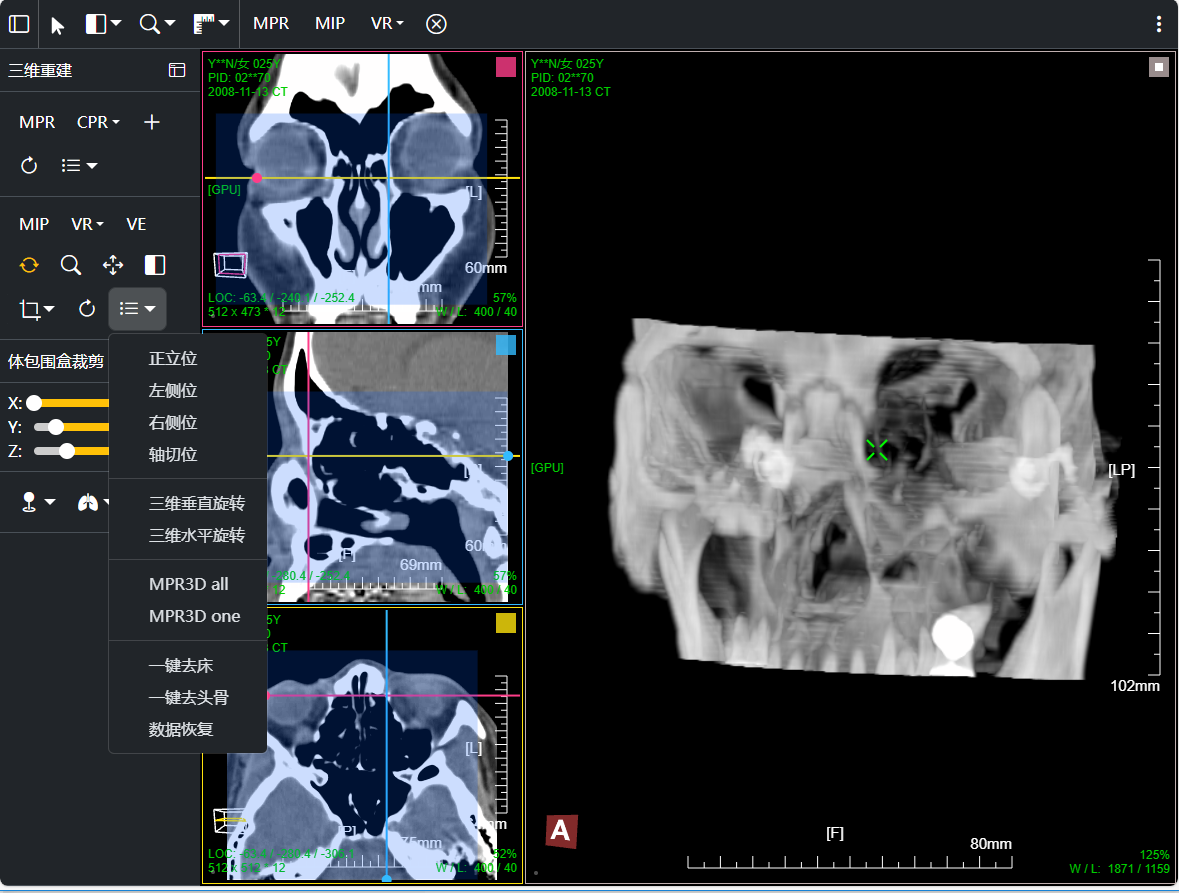1179x893 pixels.
Task: Click the pink square in coronal view
Action: [506, 67]
